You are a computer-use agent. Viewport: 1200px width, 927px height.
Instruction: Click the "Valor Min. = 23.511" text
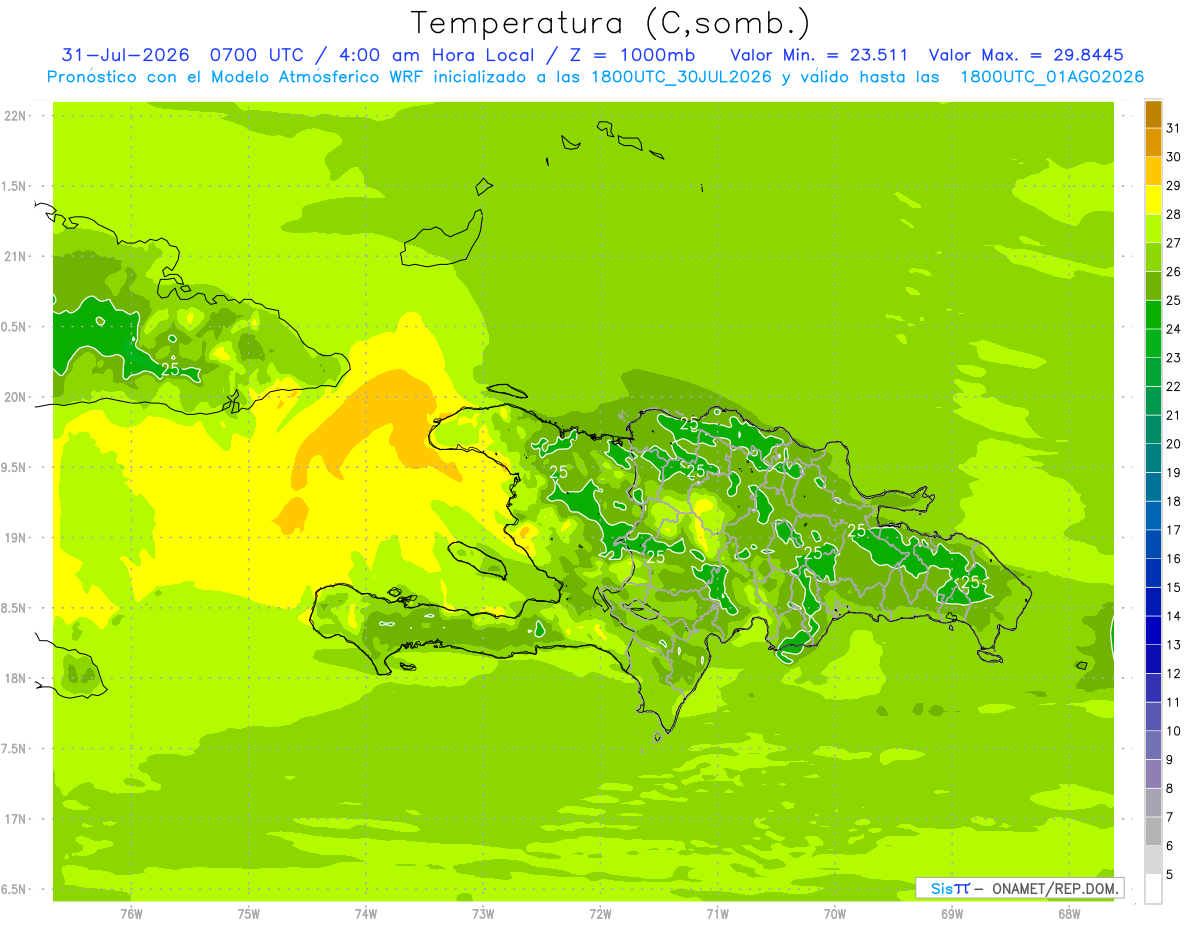[819, 55]
